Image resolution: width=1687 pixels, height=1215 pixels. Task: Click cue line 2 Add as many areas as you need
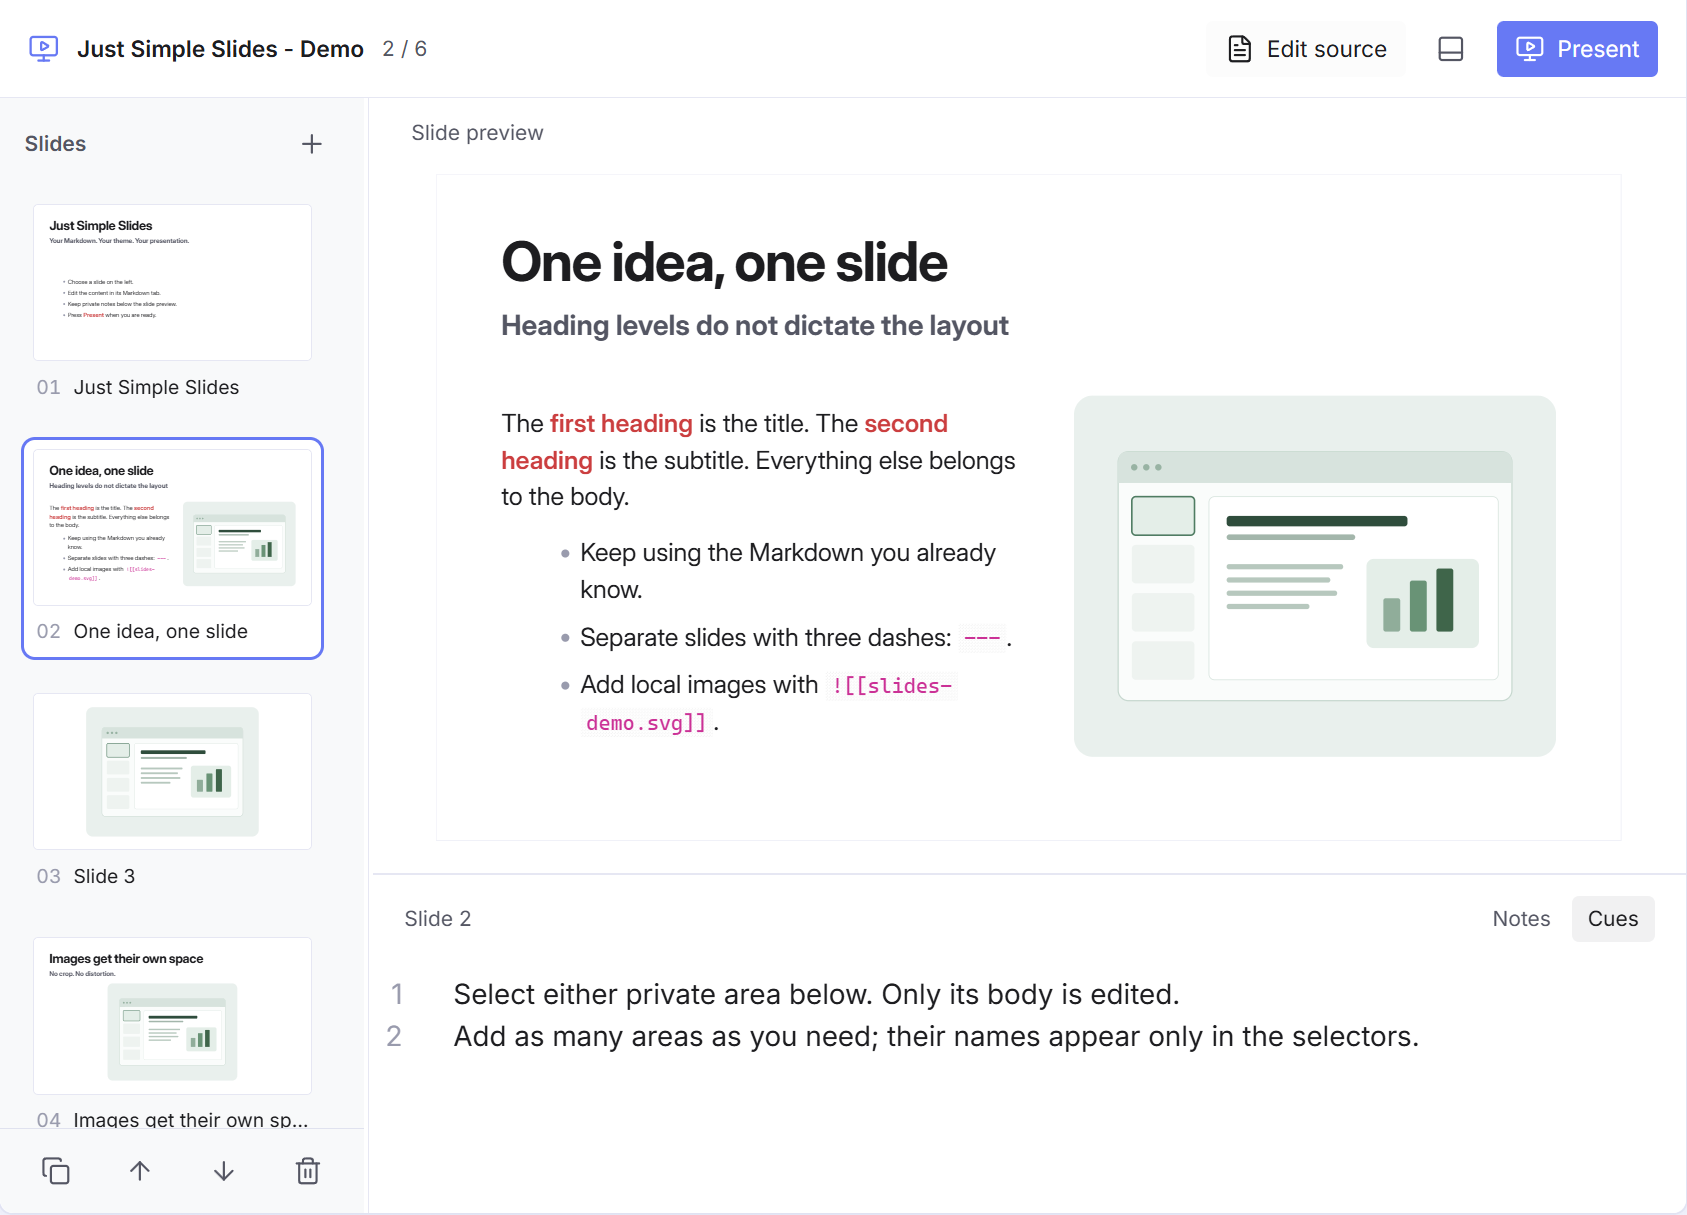936,1036
